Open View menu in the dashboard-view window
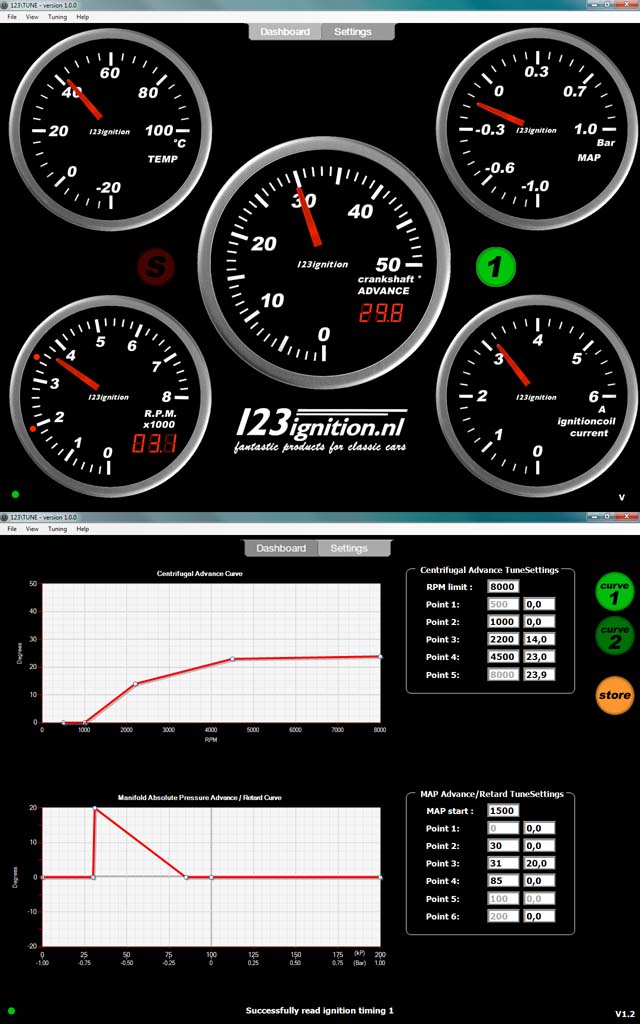 [x=32, y=17]
